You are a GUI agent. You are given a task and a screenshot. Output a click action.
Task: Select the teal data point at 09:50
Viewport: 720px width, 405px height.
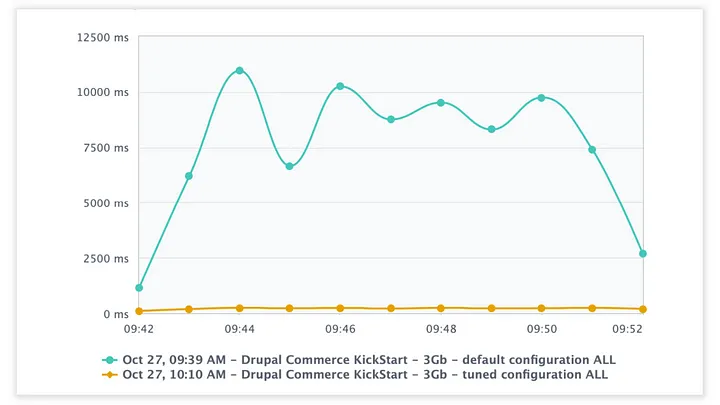(x=541, y=98)
